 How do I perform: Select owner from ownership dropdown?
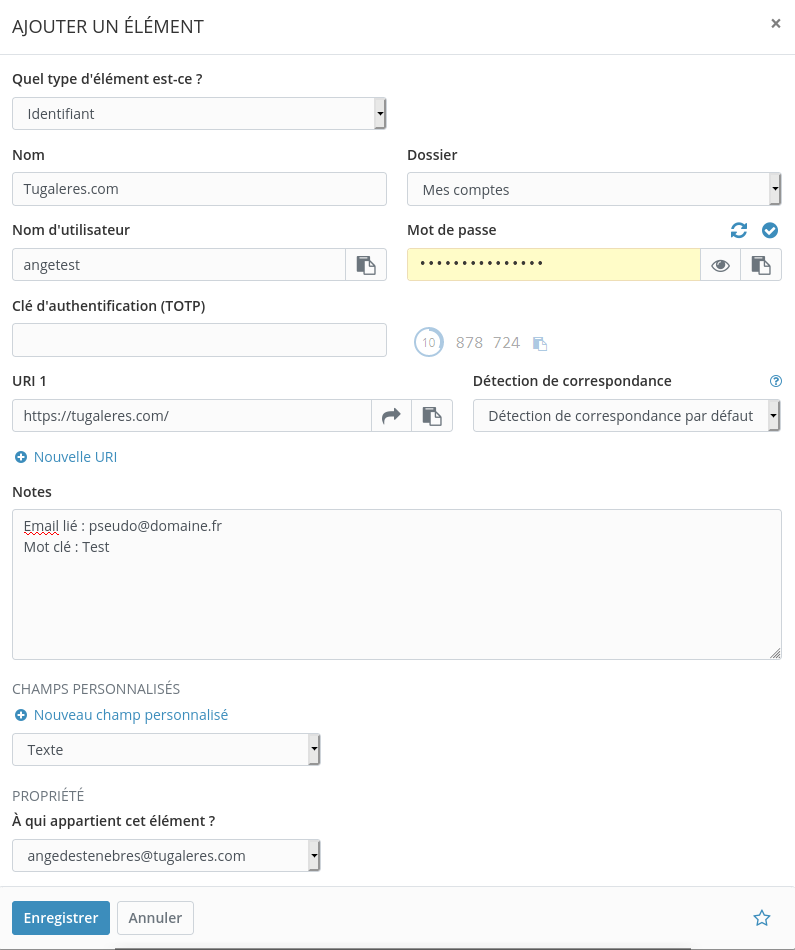point(166,856)
